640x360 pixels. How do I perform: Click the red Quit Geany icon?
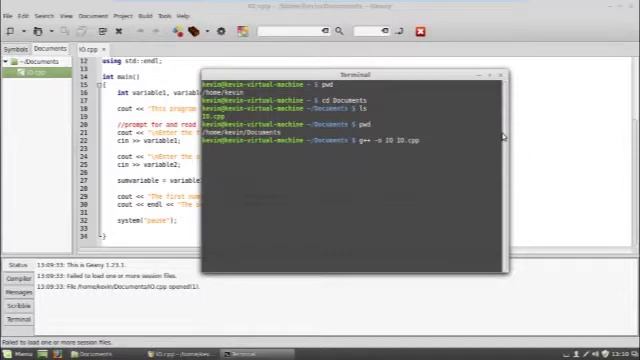pos(420,31)
